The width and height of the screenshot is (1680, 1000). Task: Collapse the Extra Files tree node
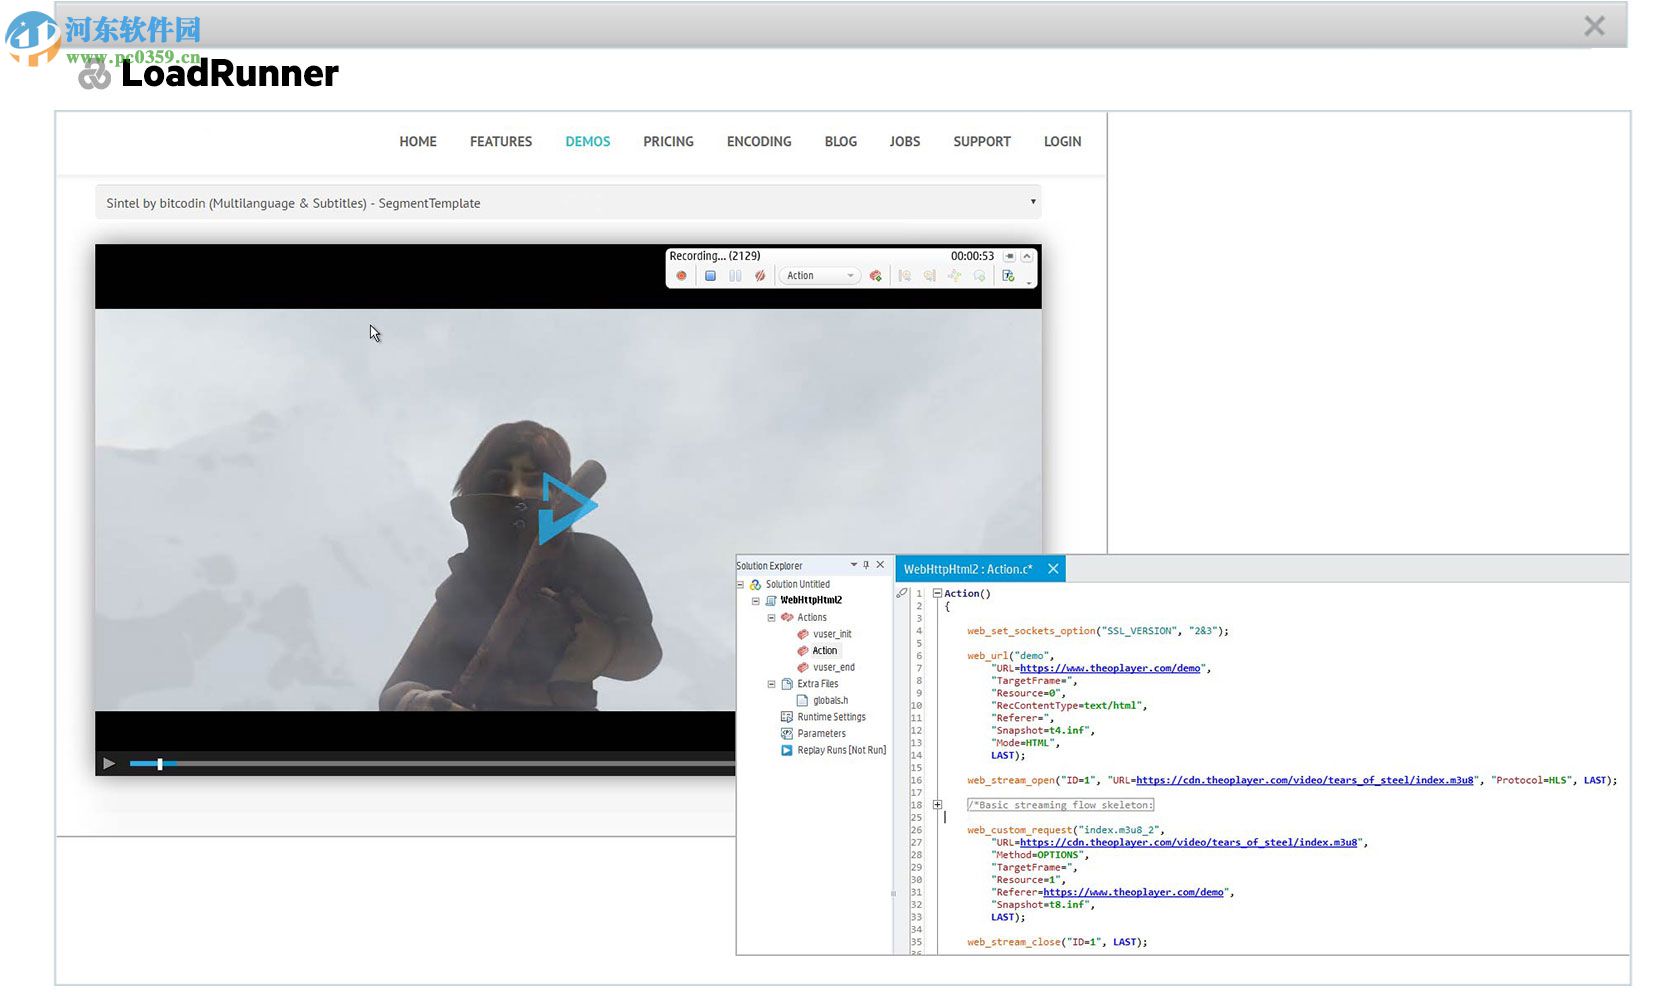(771, 684)
